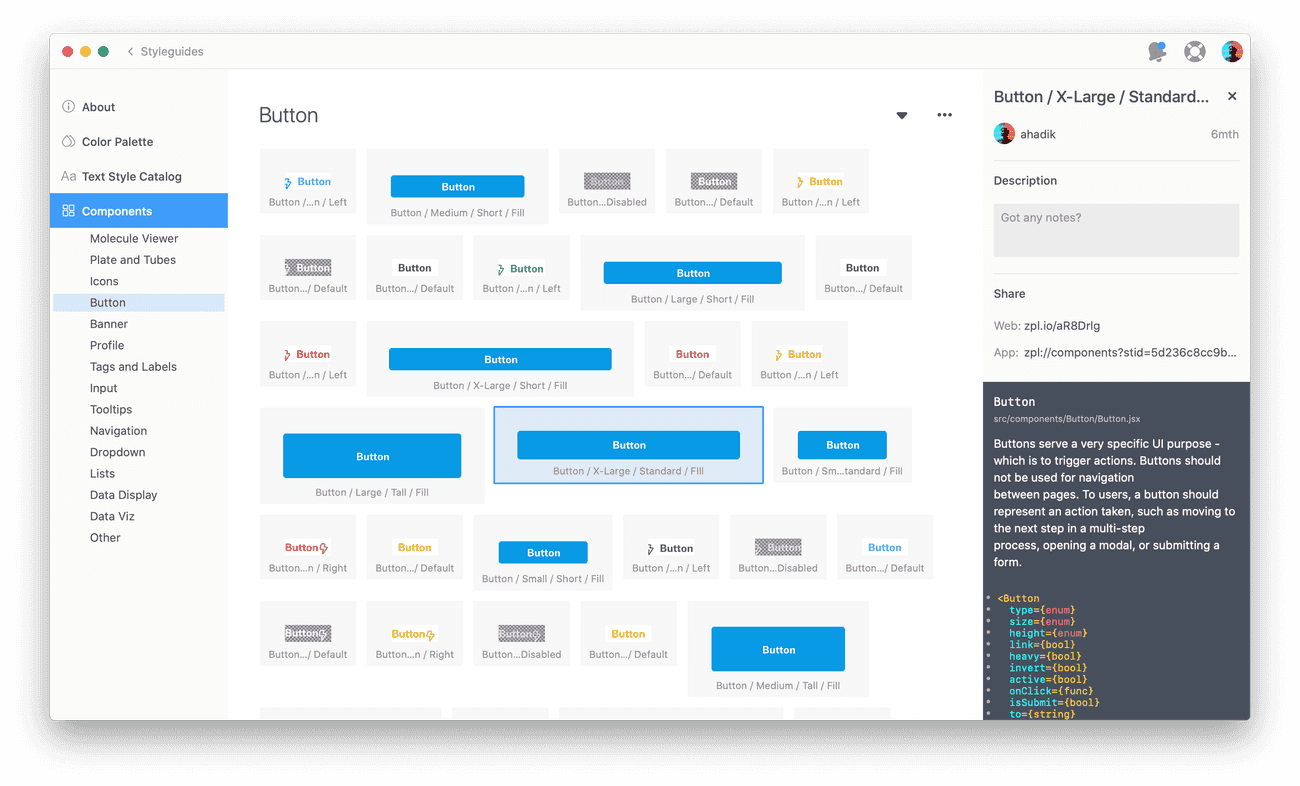Select the Button / Medium / Short / Fill thumbnail

coord(457,187)
